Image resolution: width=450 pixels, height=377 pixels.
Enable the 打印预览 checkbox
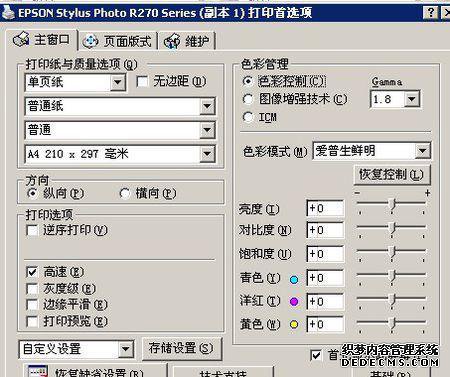pos(32,321)
